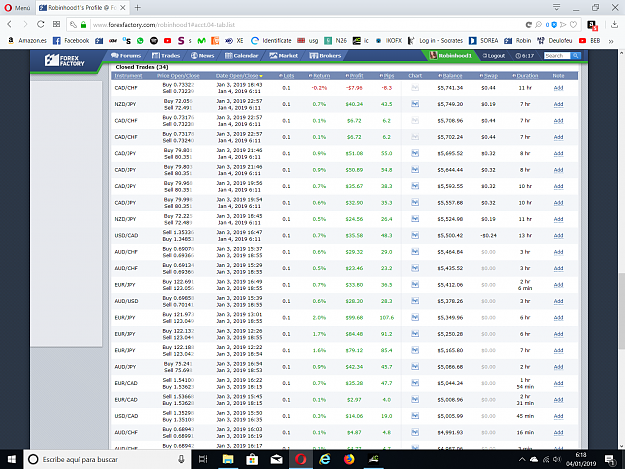This screenshot has height=469, width=625.
Task: Open Firefox from the taskbar
Action: (349, 459)
